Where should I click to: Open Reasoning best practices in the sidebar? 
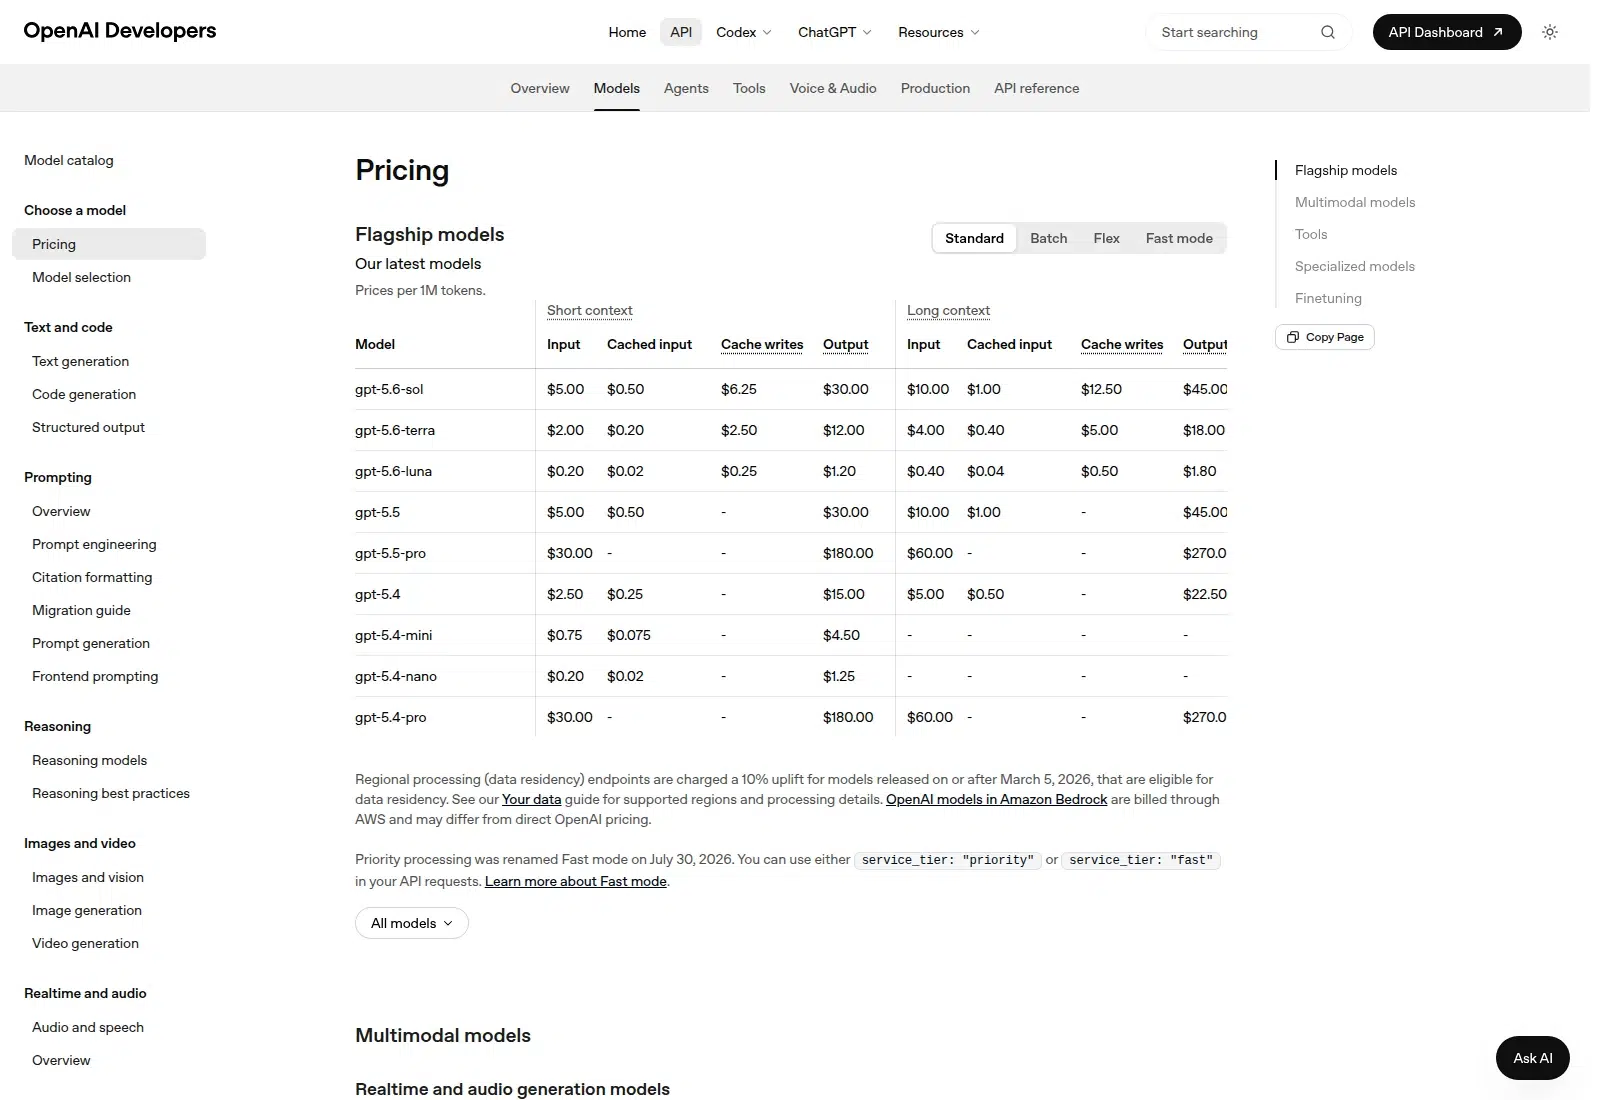(x=111, y=793)
